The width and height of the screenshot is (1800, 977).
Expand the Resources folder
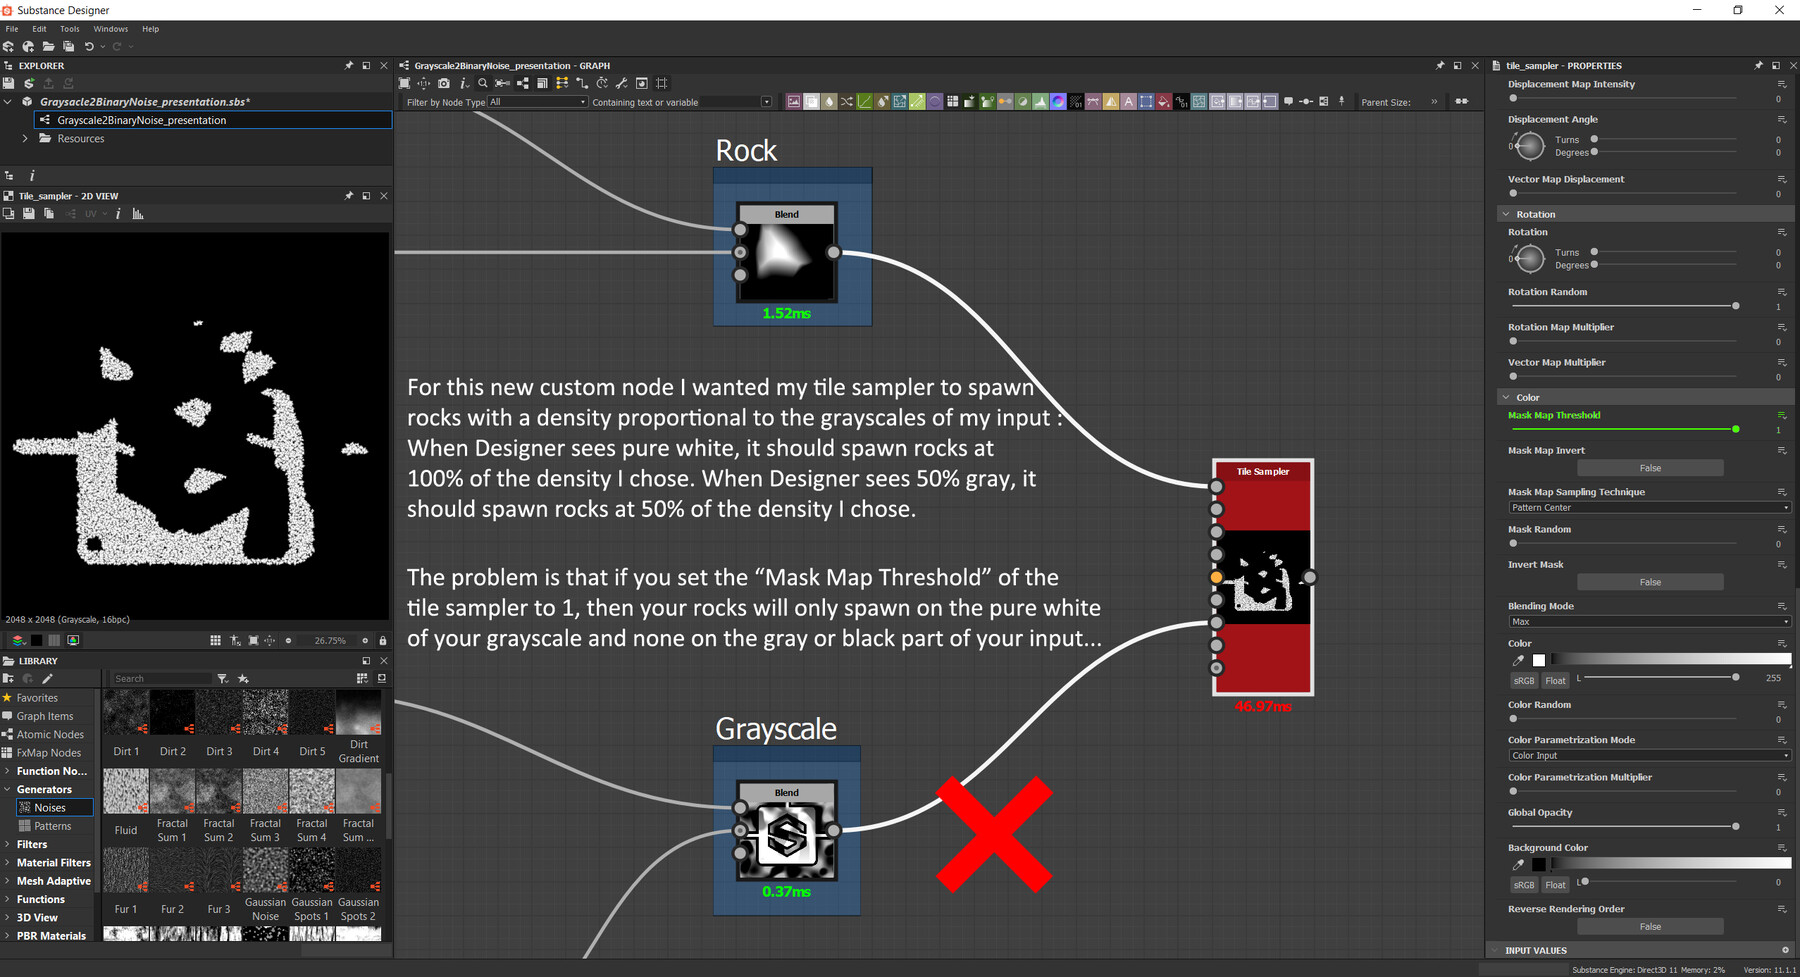coord(25,139)
